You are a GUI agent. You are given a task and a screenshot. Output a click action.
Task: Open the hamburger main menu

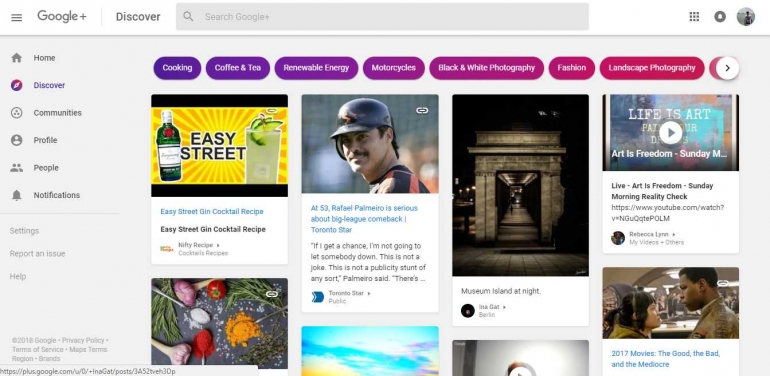(x=17, y=17)
